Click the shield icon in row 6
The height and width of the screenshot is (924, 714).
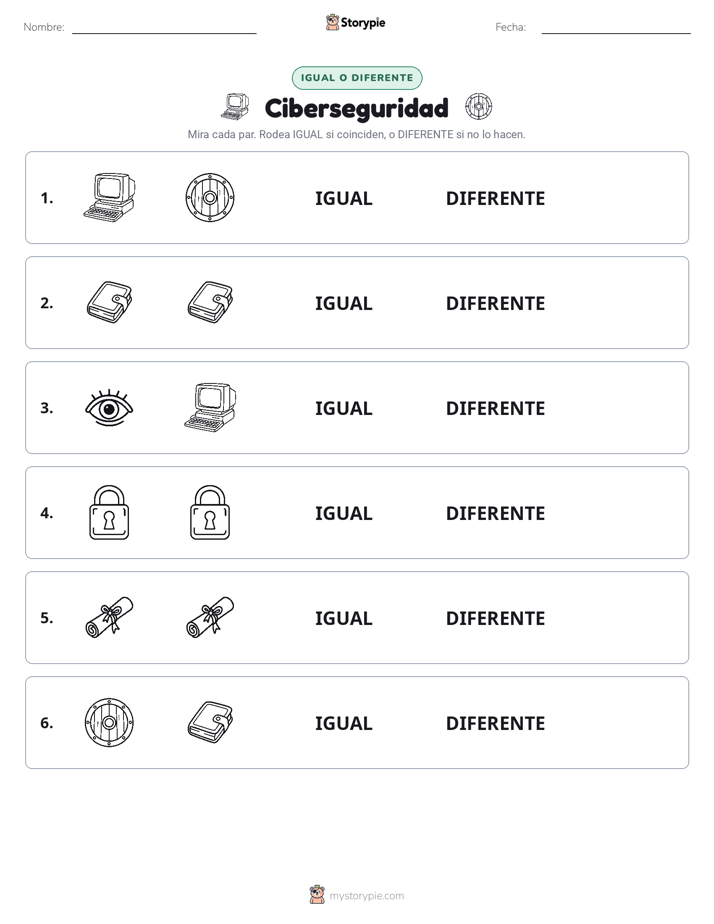pos(109,722)
